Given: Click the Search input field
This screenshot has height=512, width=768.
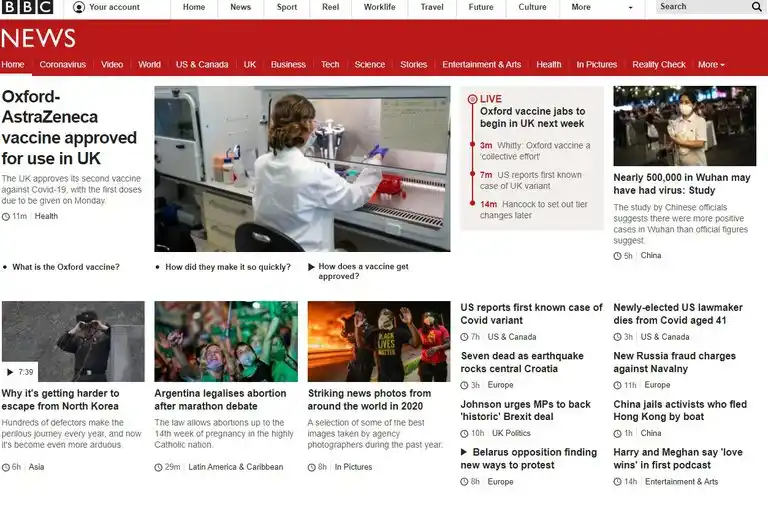Looking at the screenshot, I should coord(700,7).
